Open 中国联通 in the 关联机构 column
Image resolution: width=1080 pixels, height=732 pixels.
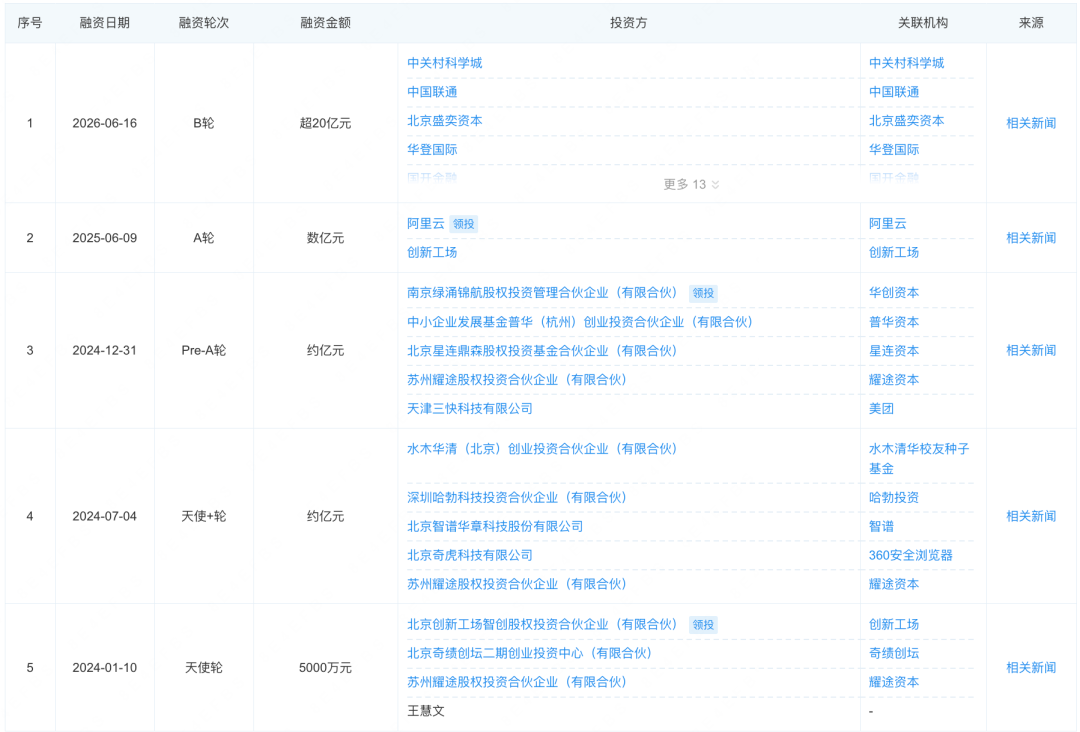(x=893, y=92)
